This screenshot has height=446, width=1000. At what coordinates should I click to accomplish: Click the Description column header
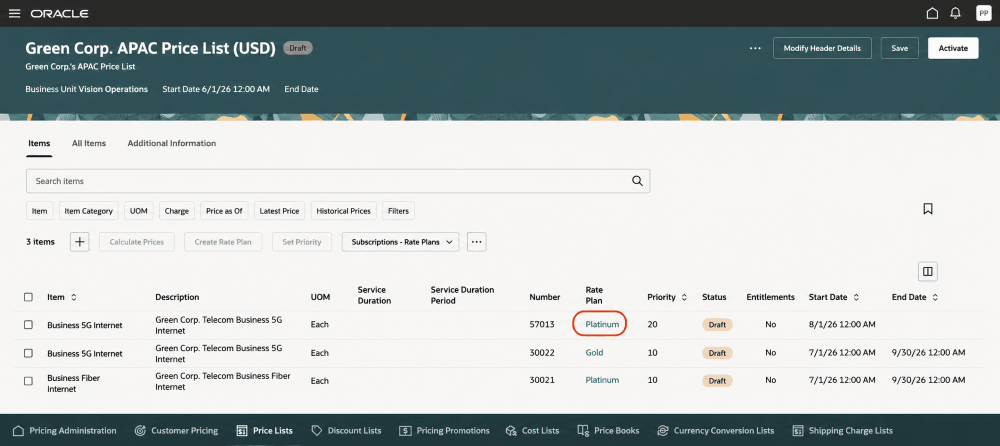[177, 297]
